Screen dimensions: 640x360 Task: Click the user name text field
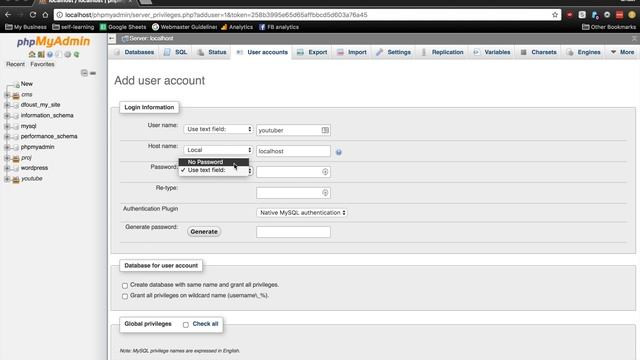293,130
